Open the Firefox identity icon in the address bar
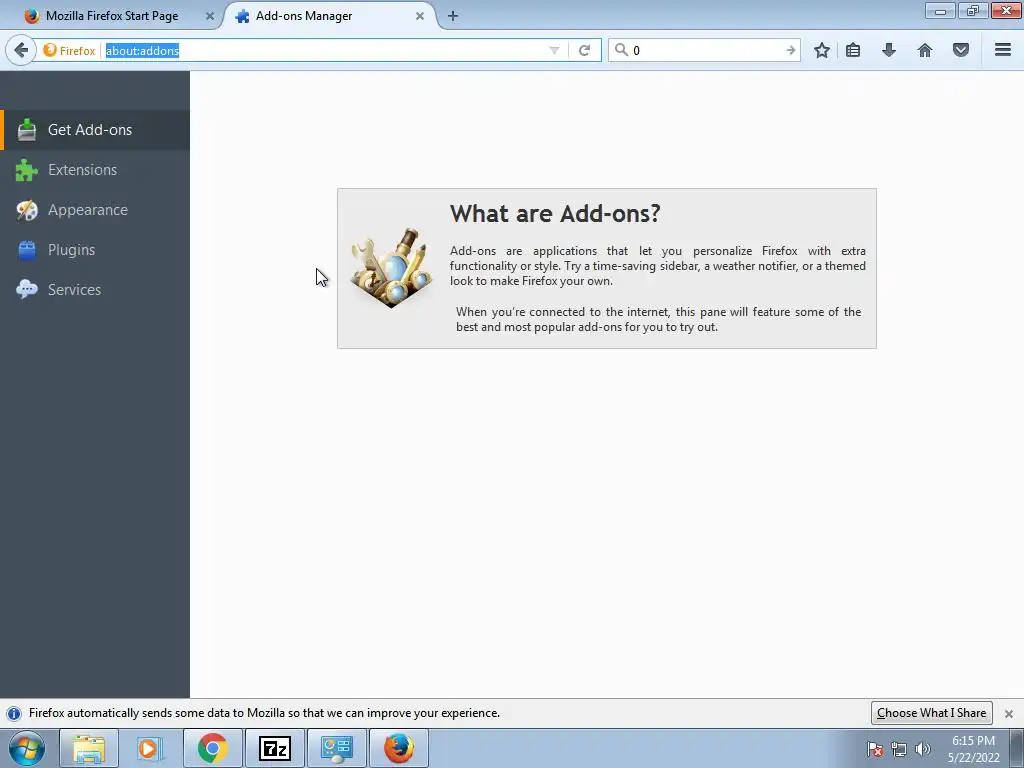Image resolution: width=1024 pixels, height=768 pixels. 69,50
